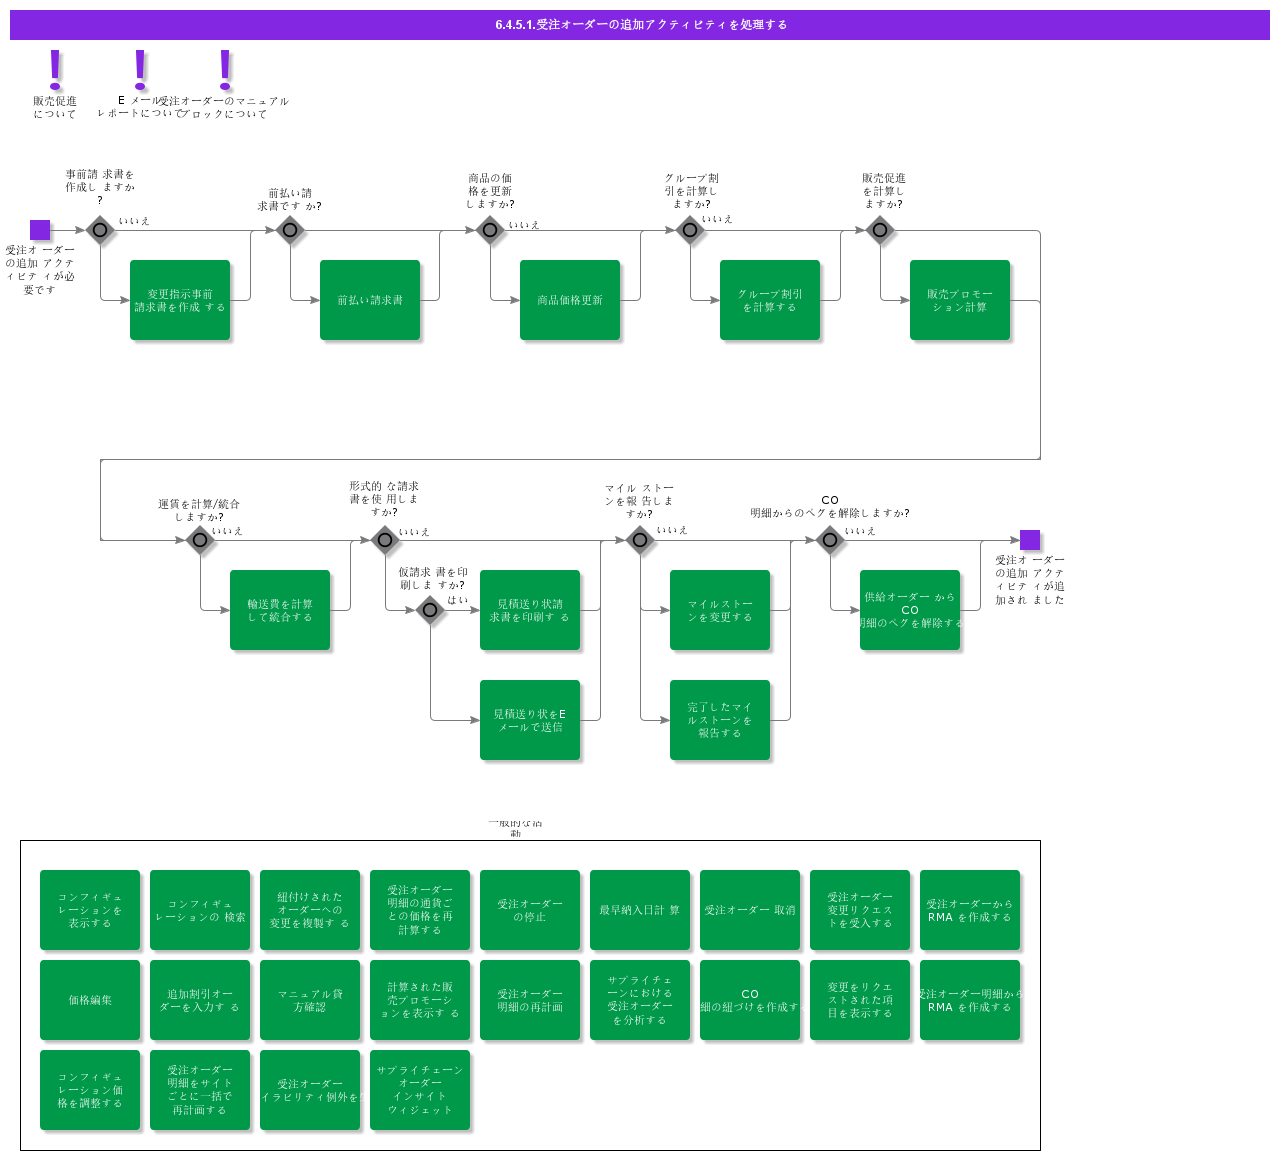Open the サプライチェーンオーダーインサイトウィジェット box
Image resolution: width=1280 pixels, height=1160 pixels.
pos(420,1090)
